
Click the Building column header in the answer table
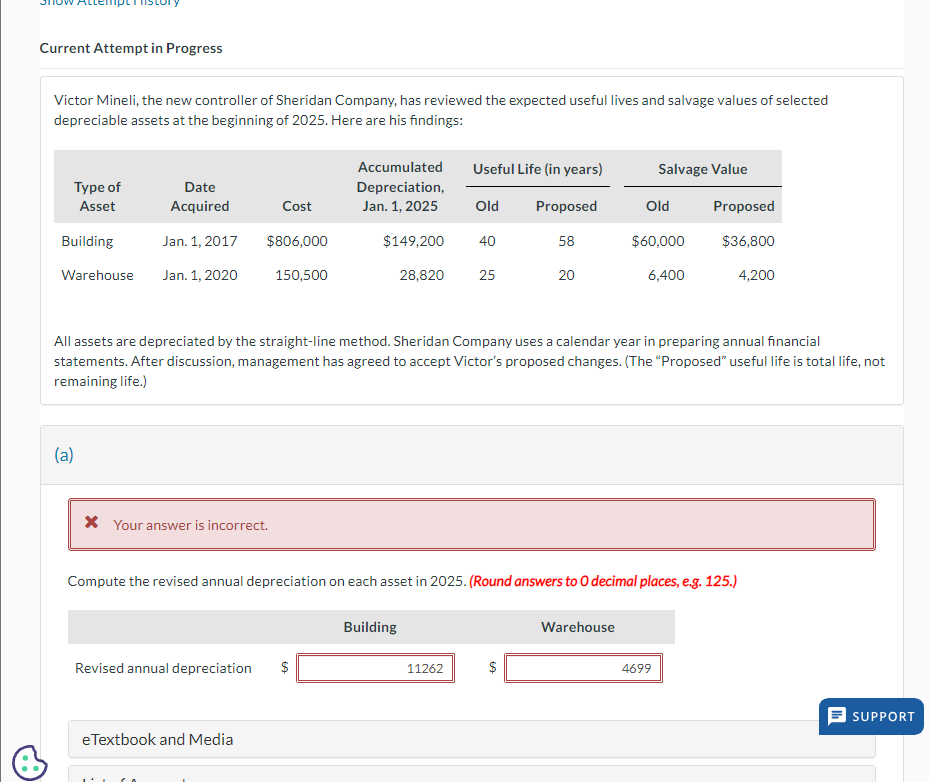point(370,627)
